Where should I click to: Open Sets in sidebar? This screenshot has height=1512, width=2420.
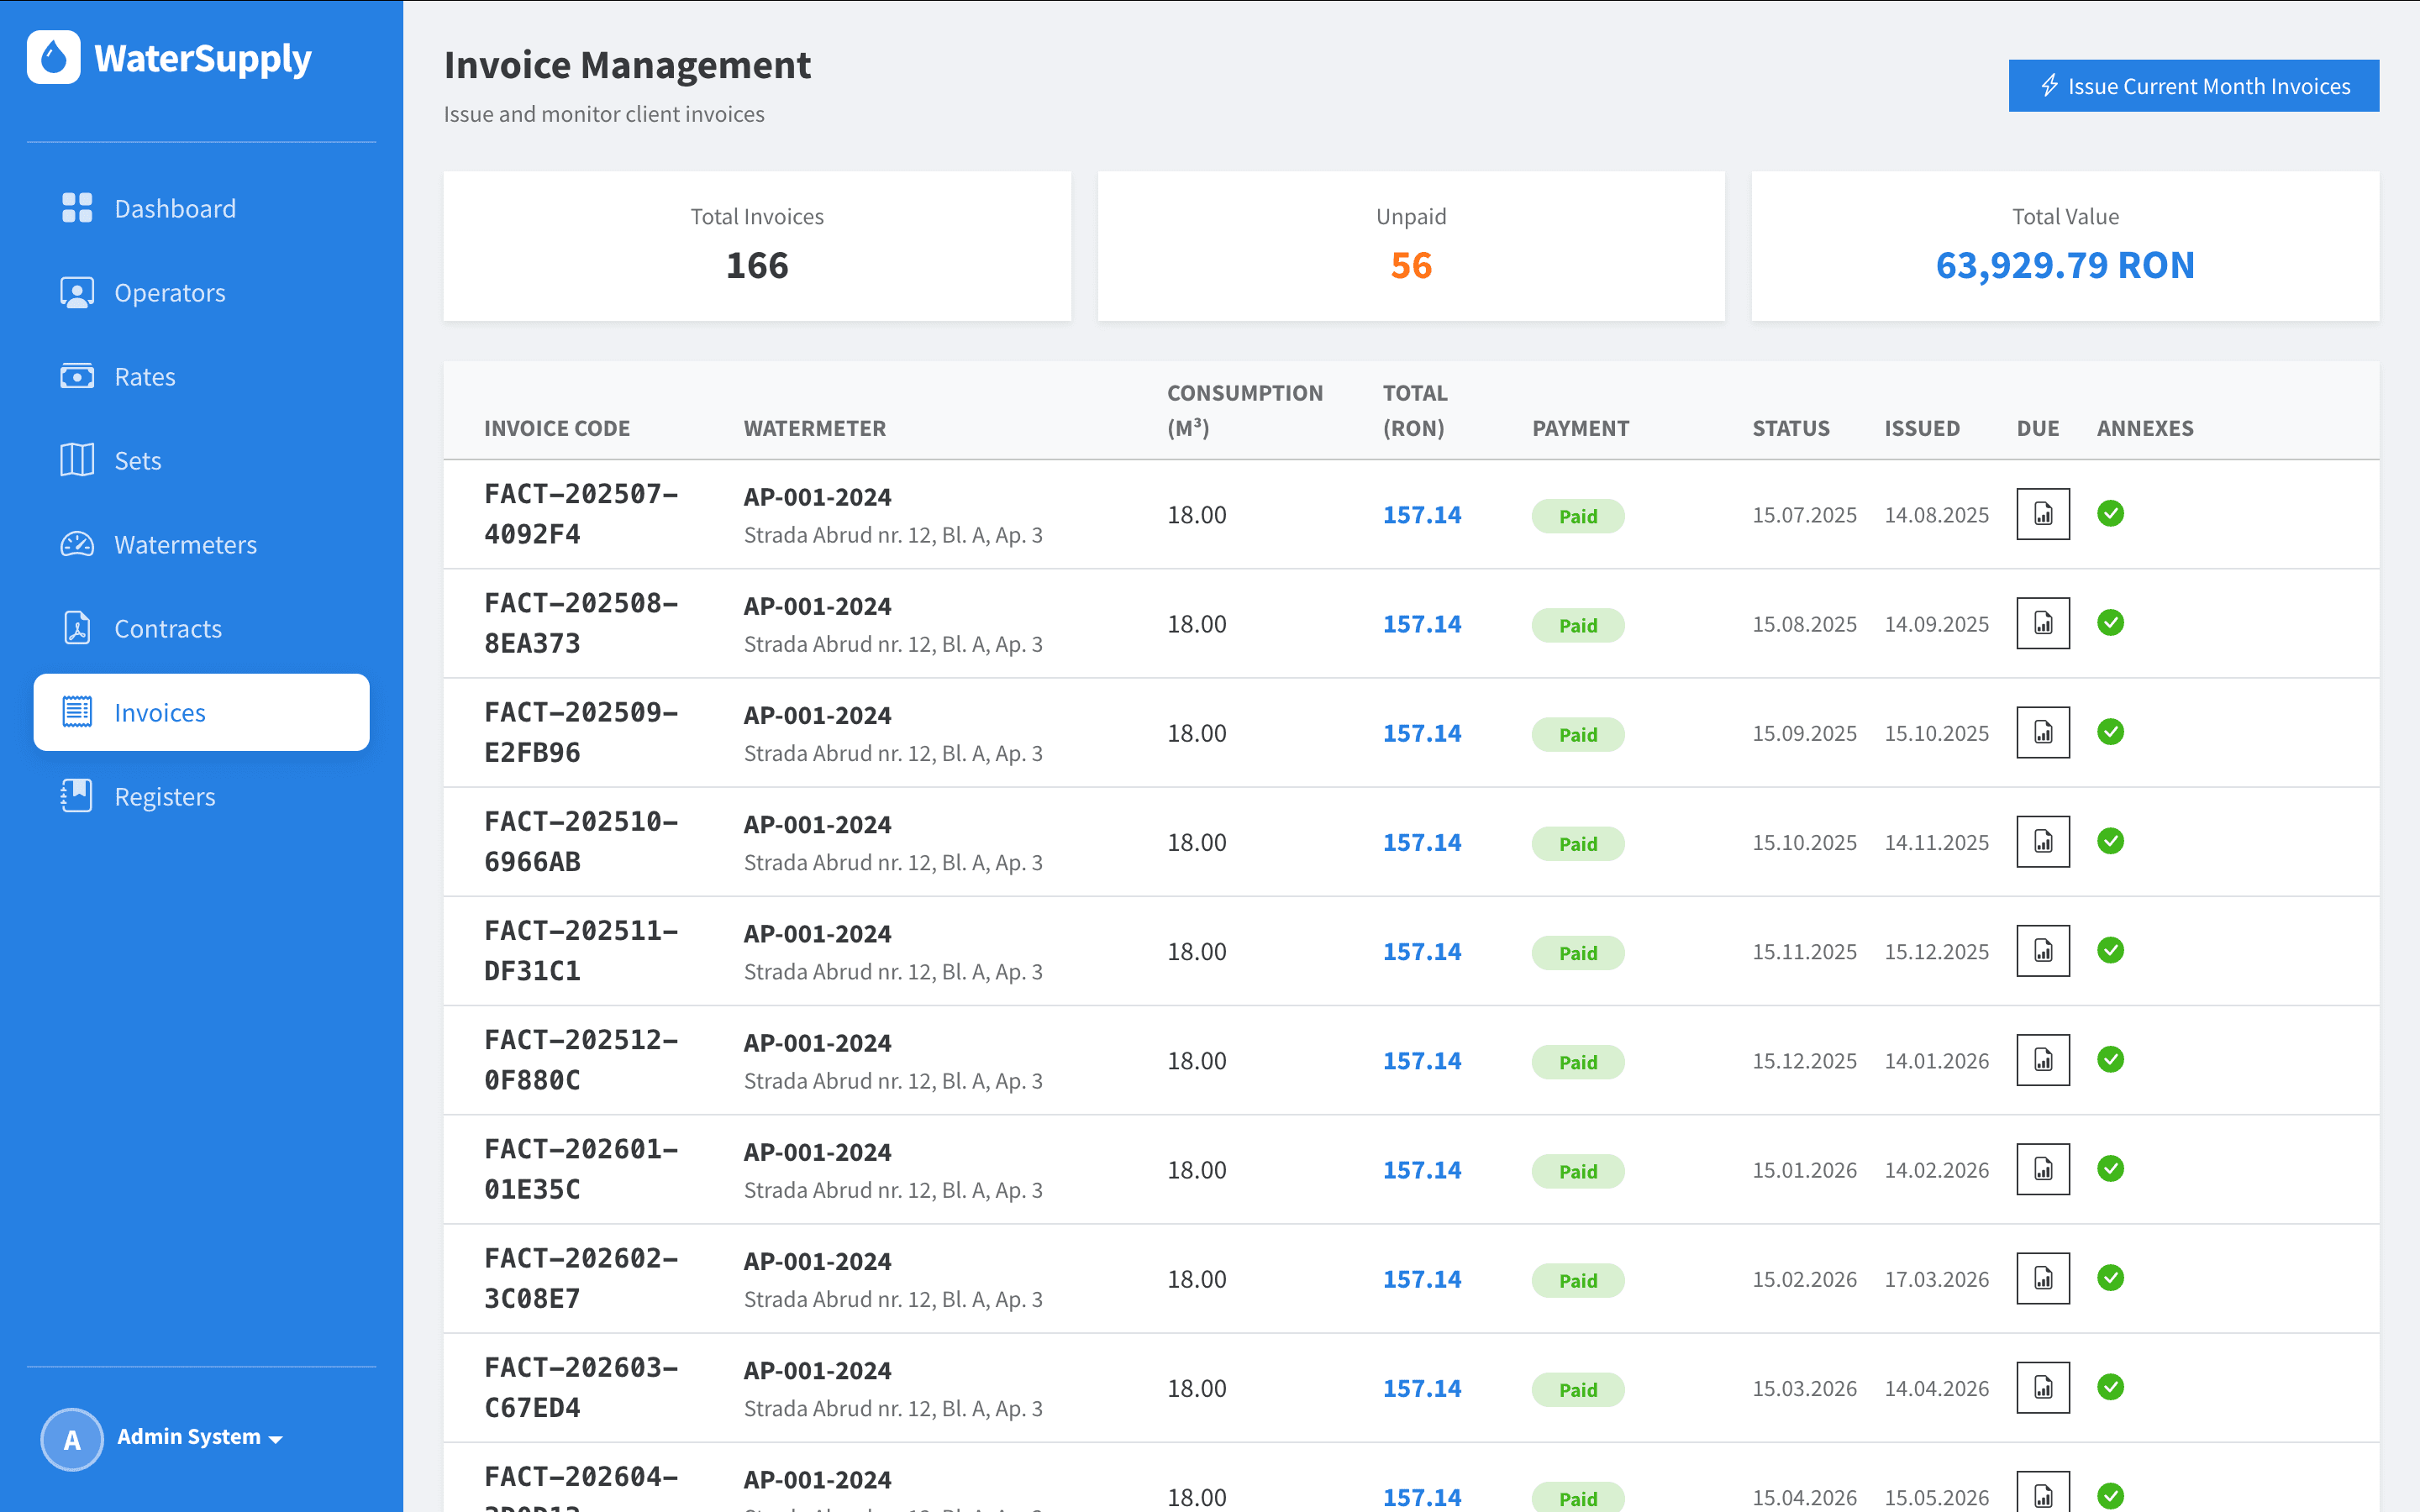click(201, 460)
